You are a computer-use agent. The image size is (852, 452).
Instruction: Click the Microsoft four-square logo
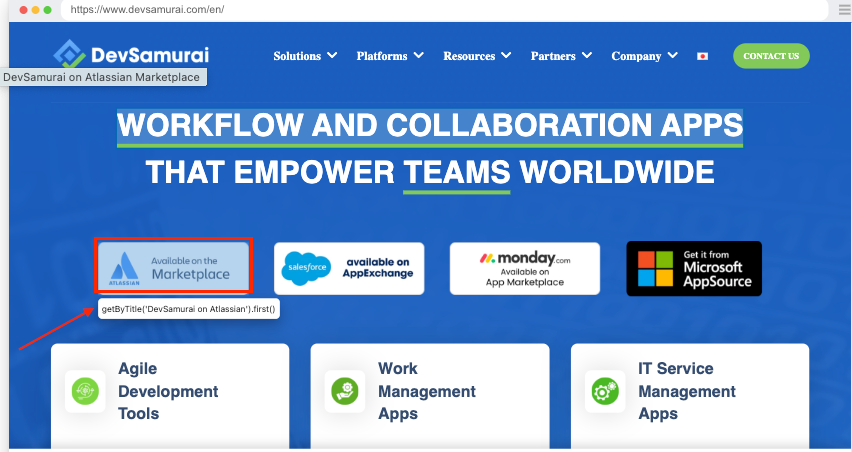click(x=655, y=268)
